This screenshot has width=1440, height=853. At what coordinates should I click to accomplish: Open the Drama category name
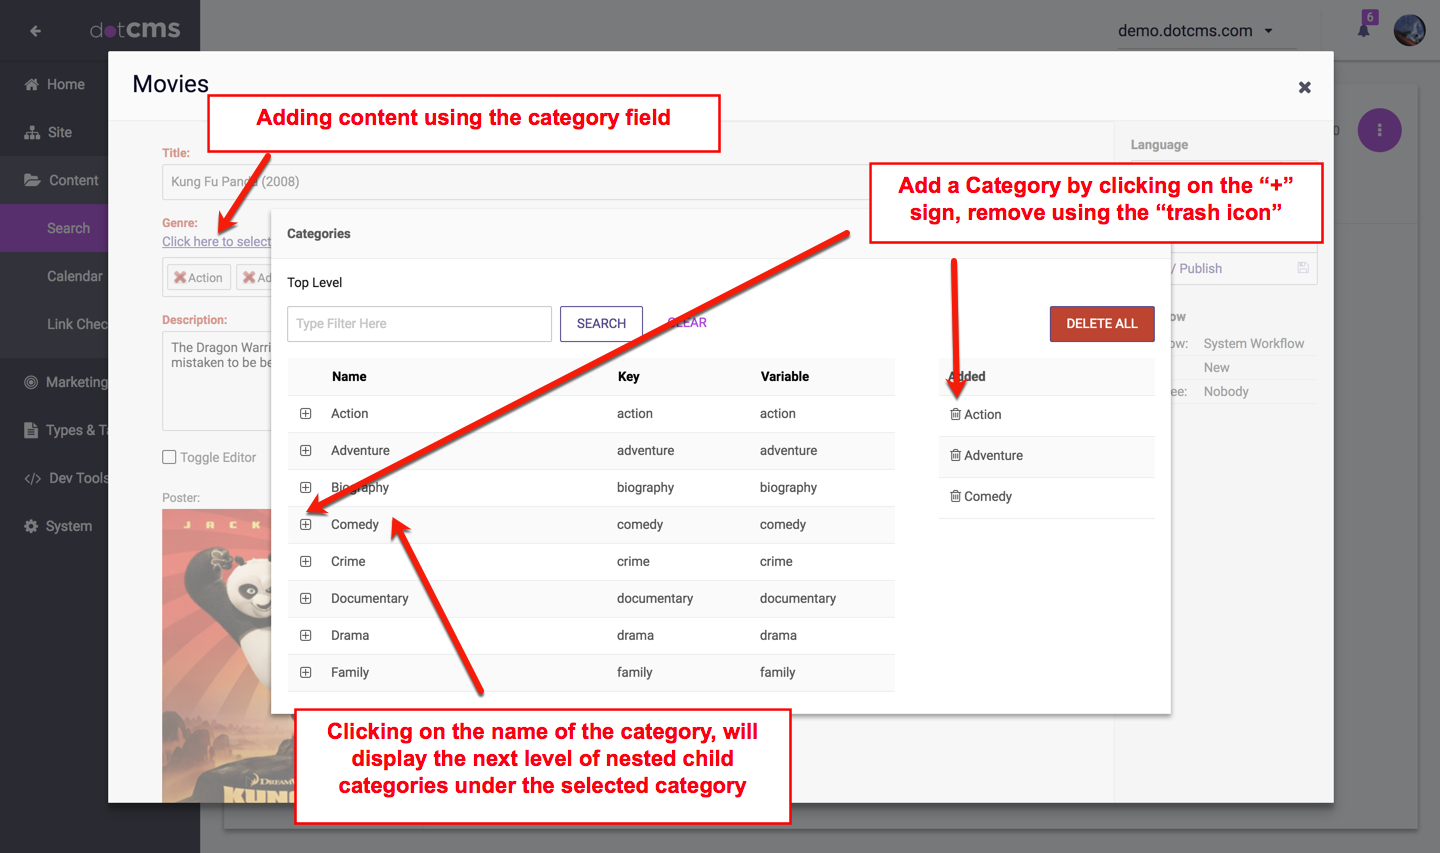350,635
